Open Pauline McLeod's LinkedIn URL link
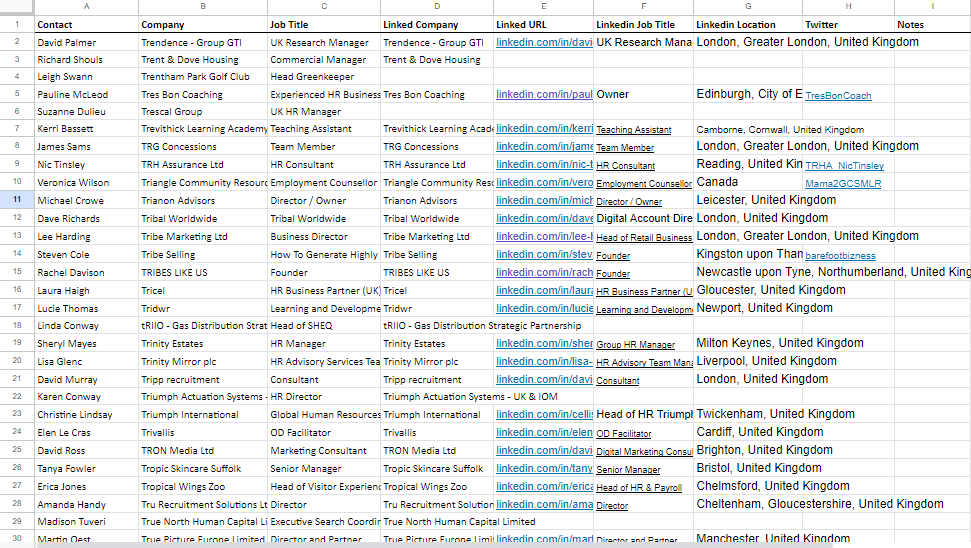The width and height of the screenshot is (971, 548). (x=544, y=94)
